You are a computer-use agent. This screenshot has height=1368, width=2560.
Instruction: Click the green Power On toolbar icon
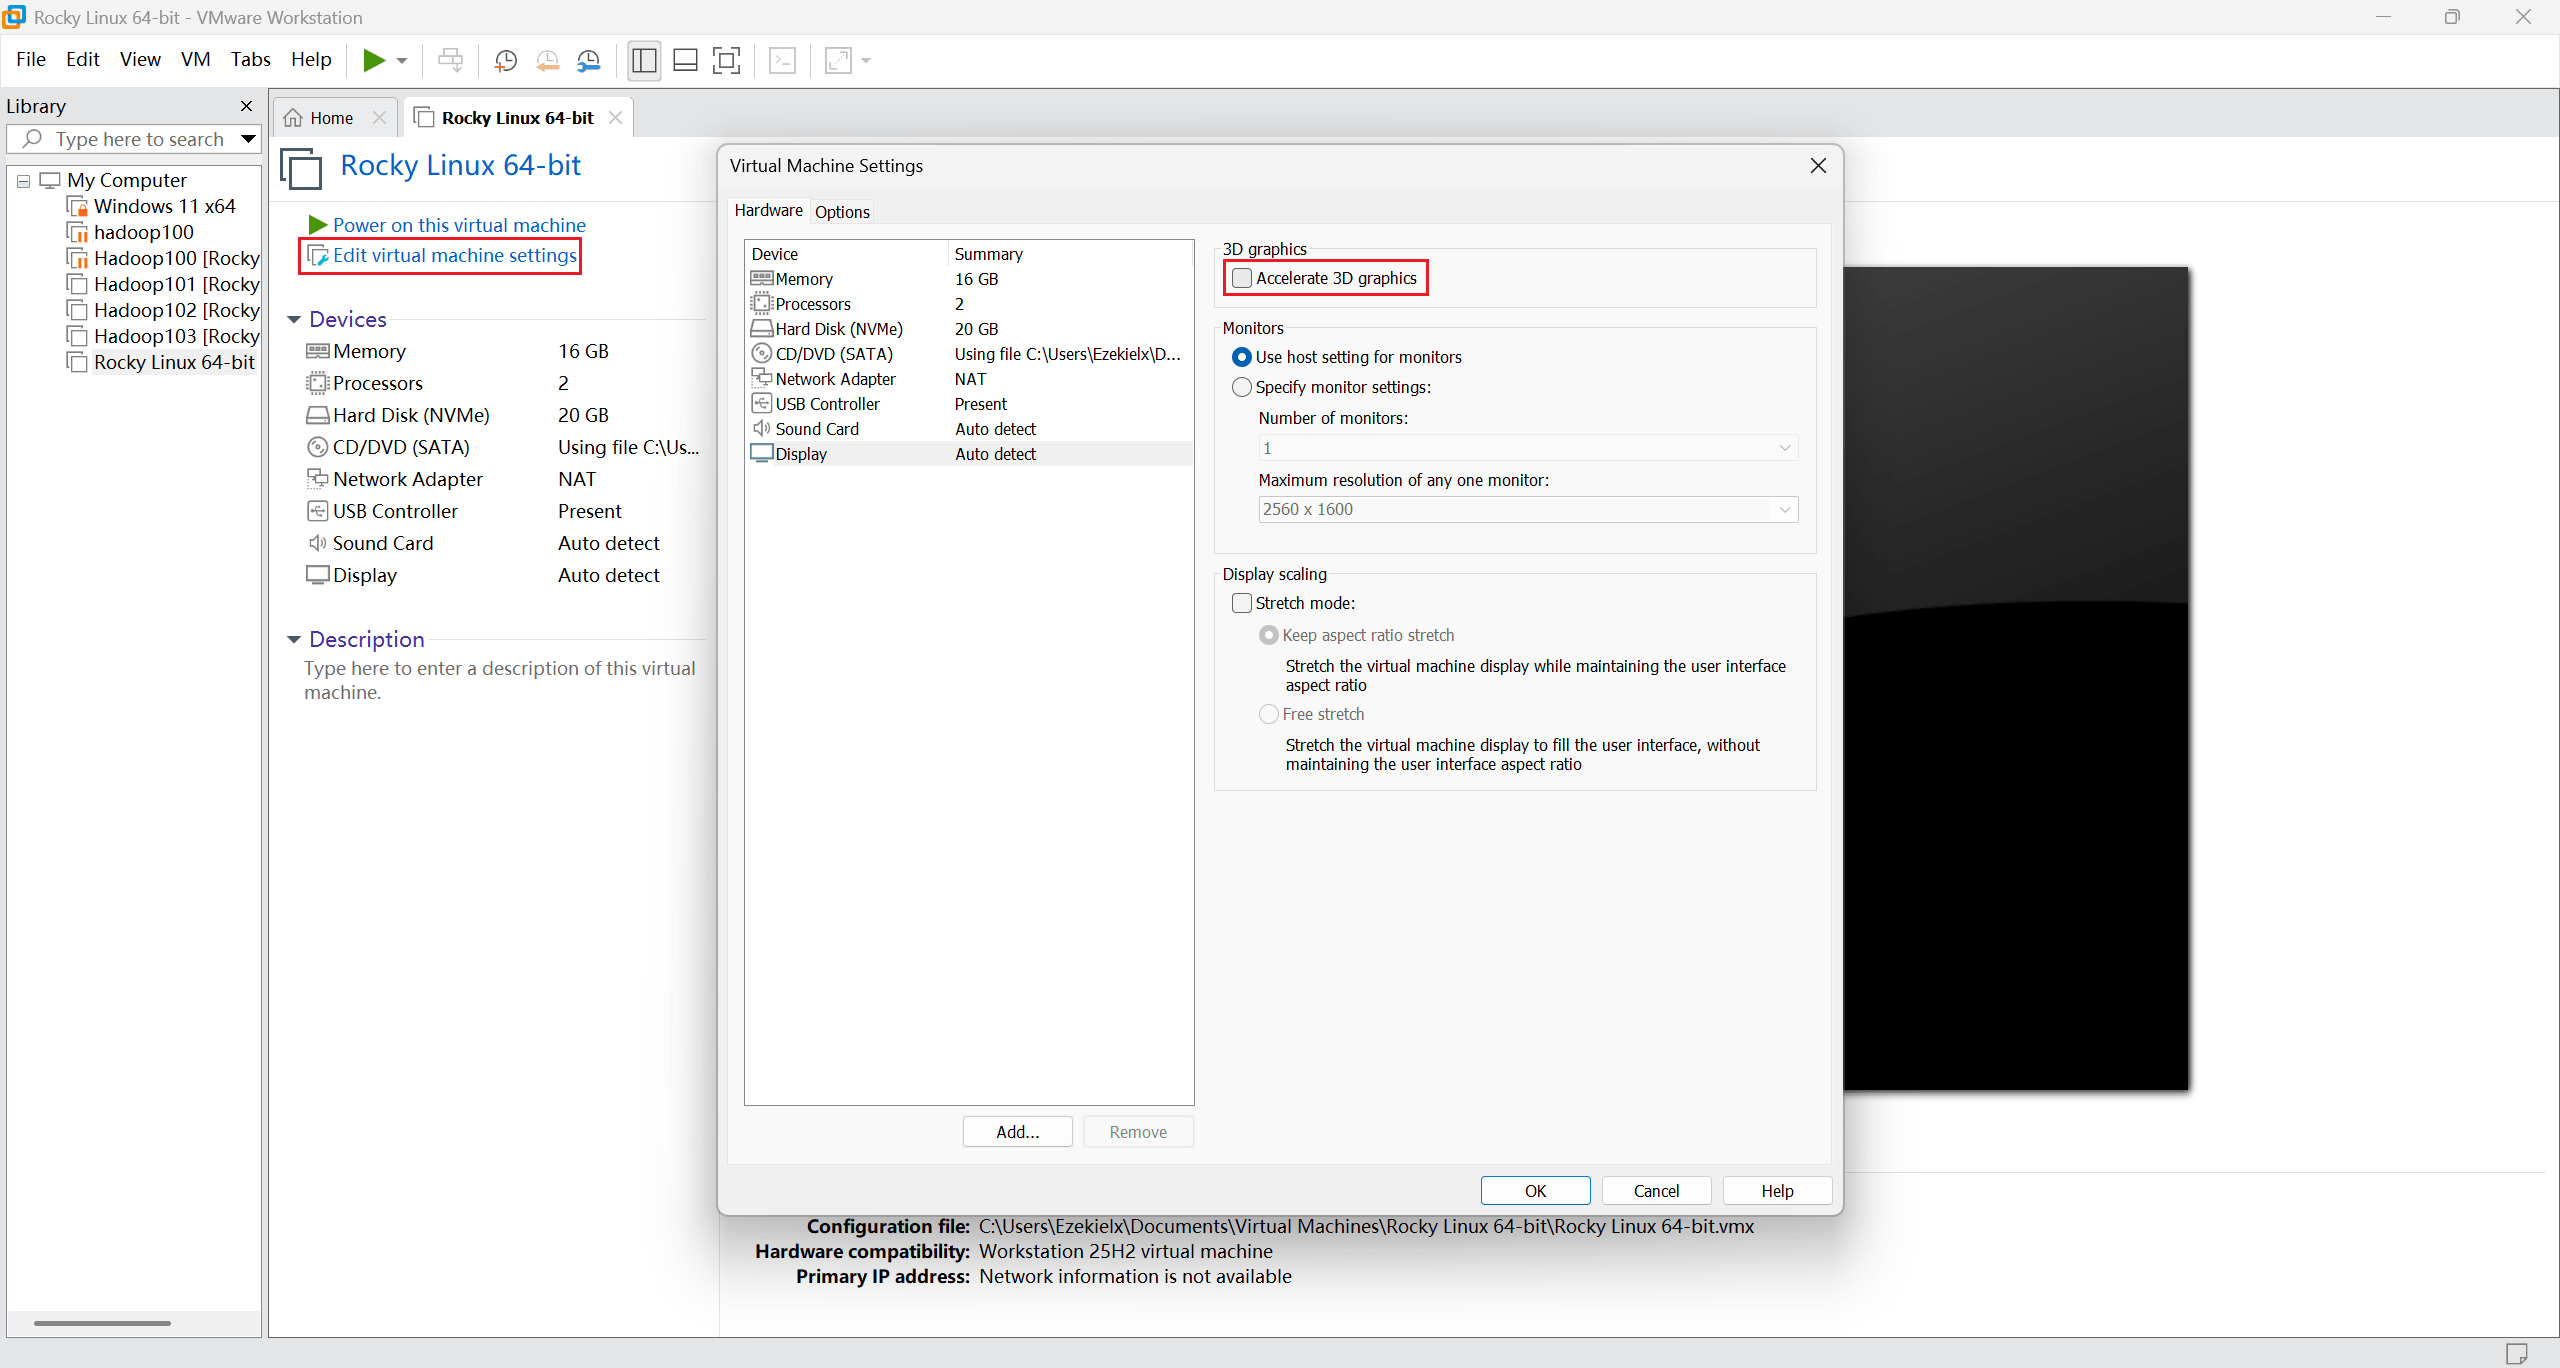click(373, 60)
